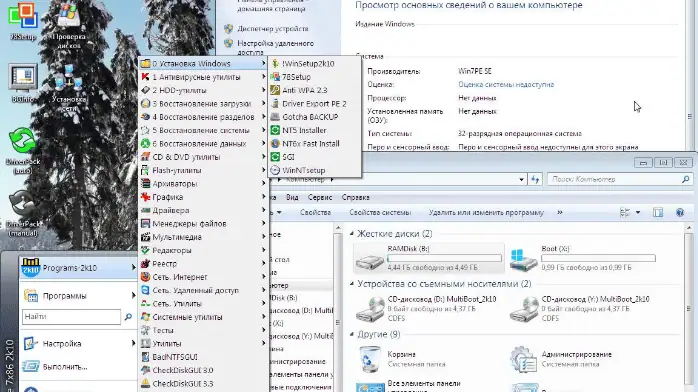Launch NT5 Installer from the submenu
This screenshot has height=392, width=698.
click(x=314, y=130)
